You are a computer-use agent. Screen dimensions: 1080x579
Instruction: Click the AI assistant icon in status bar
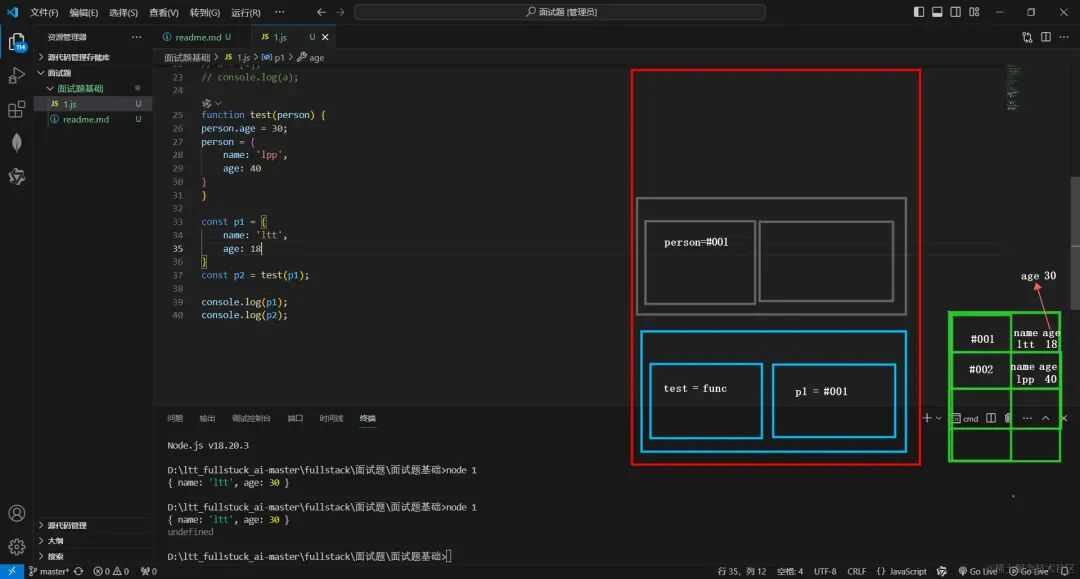[x=942, y=571]
